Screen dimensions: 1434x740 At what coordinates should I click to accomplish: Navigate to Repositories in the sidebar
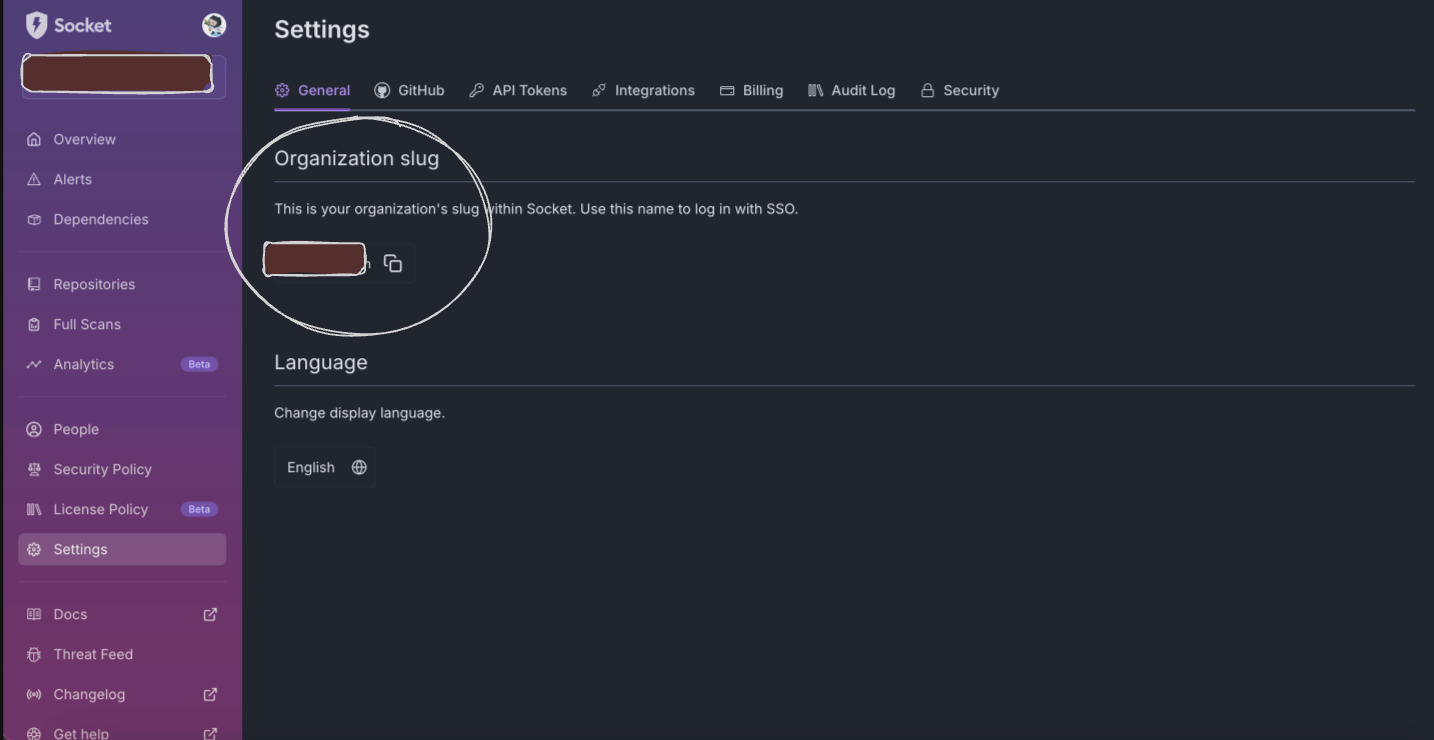point(94,284)
